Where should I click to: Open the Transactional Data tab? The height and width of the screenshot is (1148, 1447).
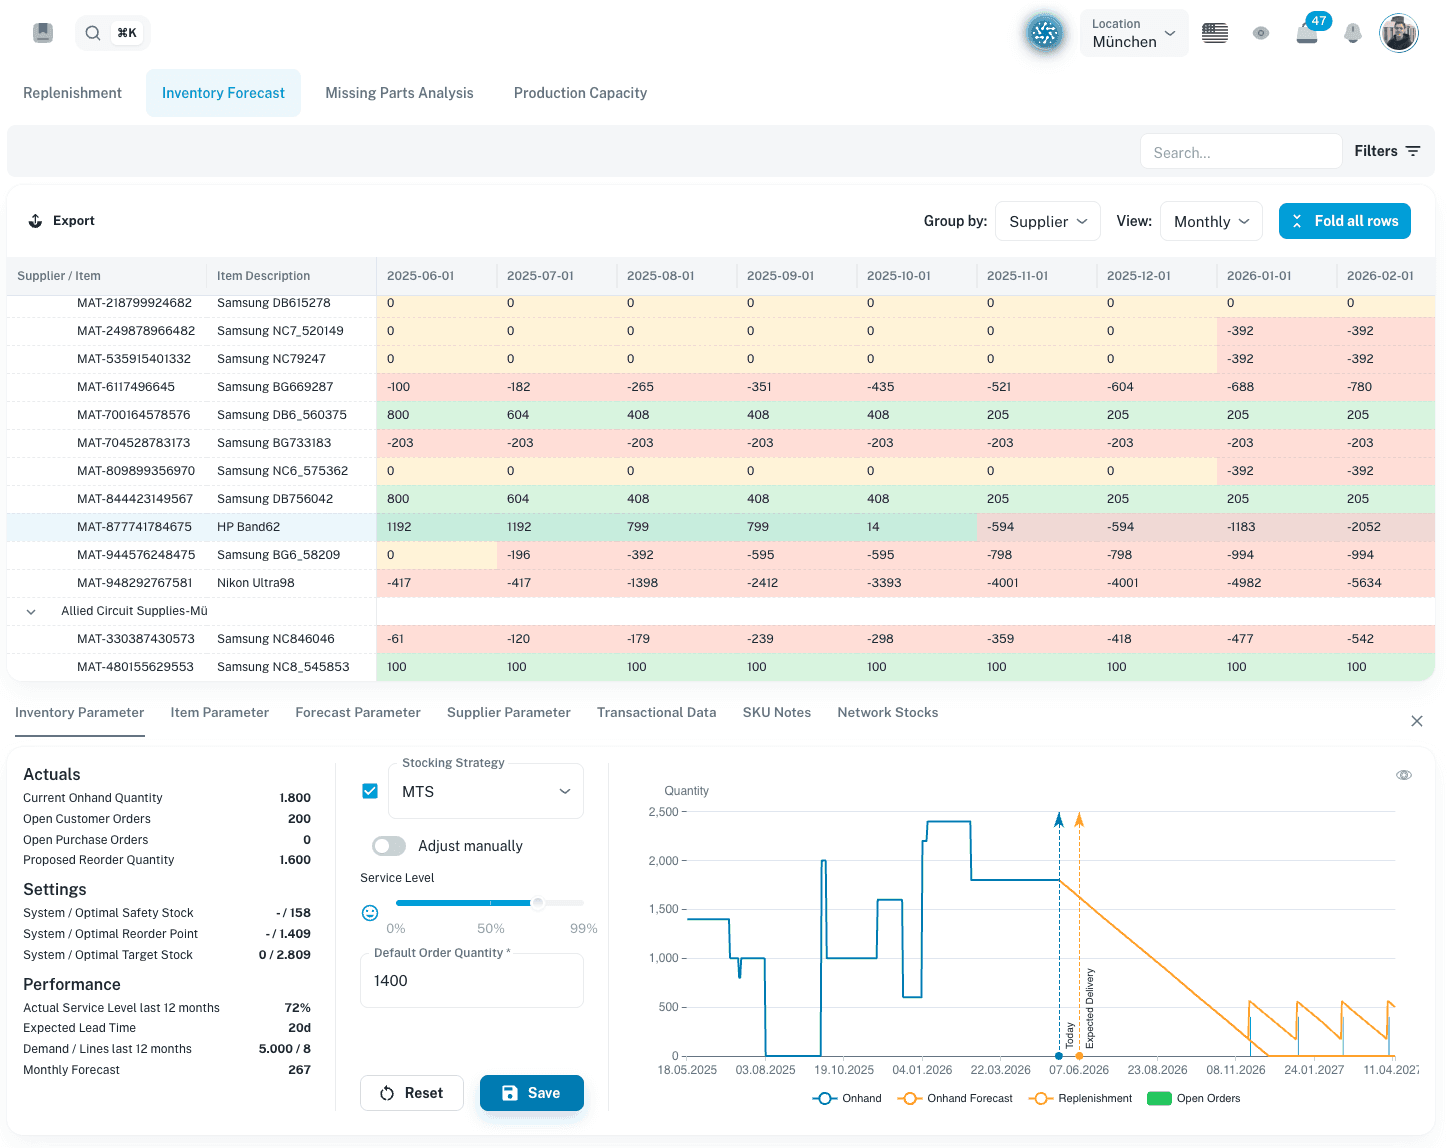[x=656, y=713]
